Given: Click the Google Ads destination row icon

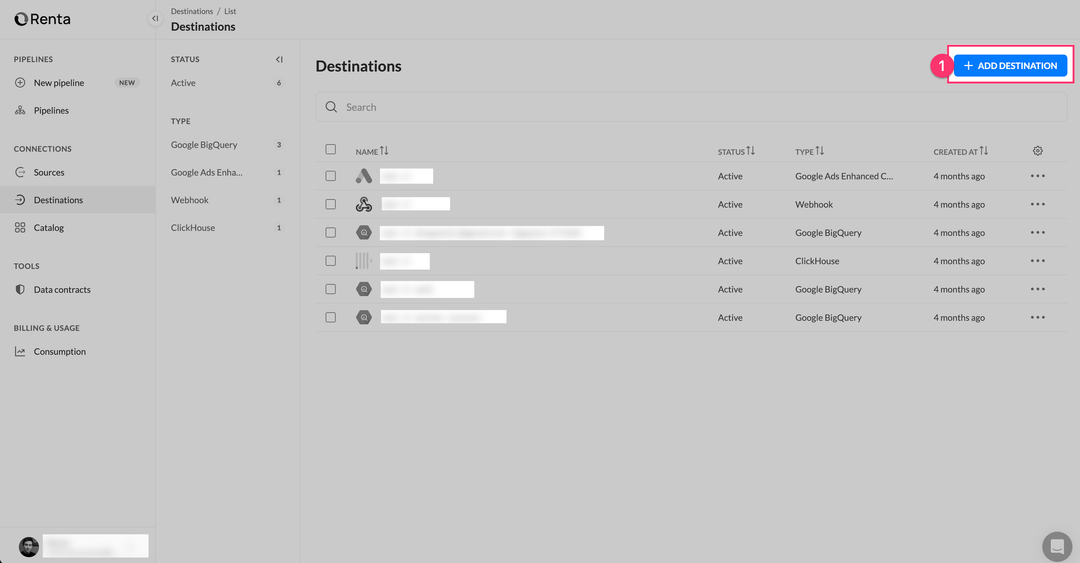Looking at the screenshot, I should [x=364, y=176].
